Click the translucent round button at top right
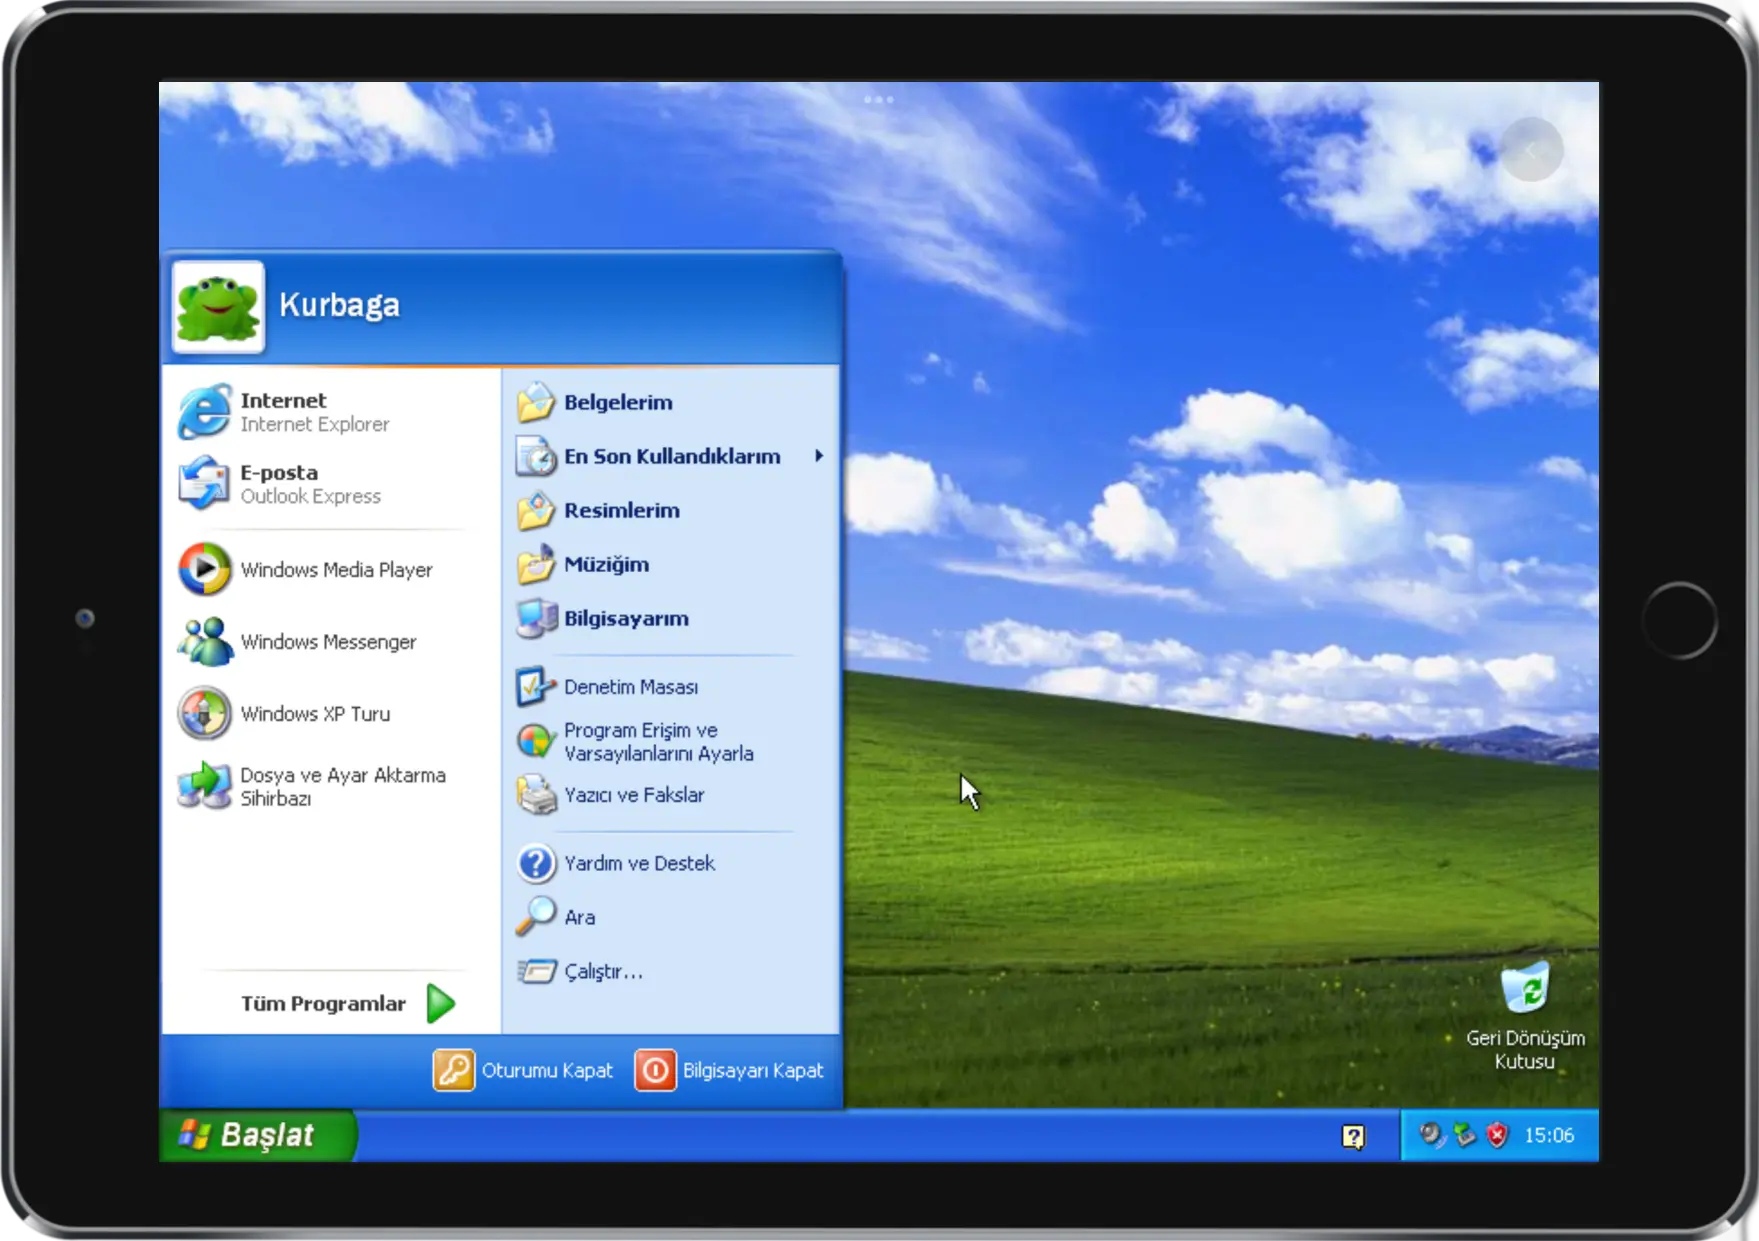Viewport: 1759px width, 1241px height. (1531, 150)
